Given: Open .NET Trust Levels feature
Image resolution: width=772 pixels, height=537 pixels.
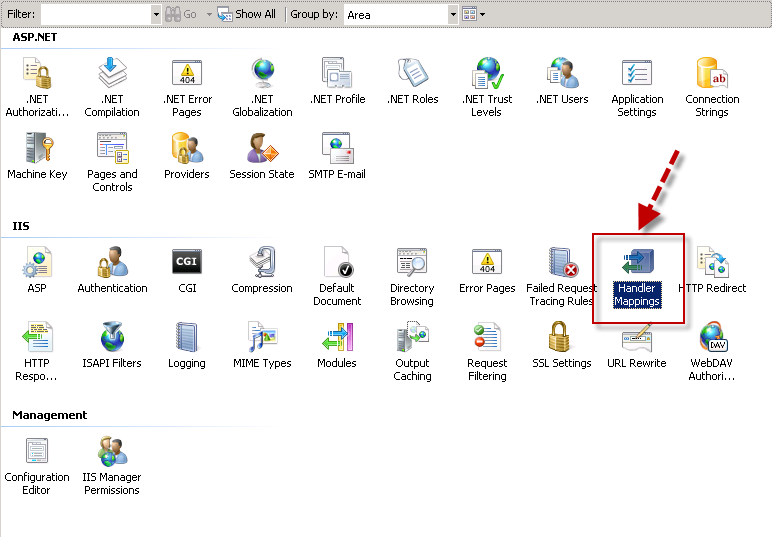Looking at the screenshot, I should pyautogui.click(x=487, y=87).
